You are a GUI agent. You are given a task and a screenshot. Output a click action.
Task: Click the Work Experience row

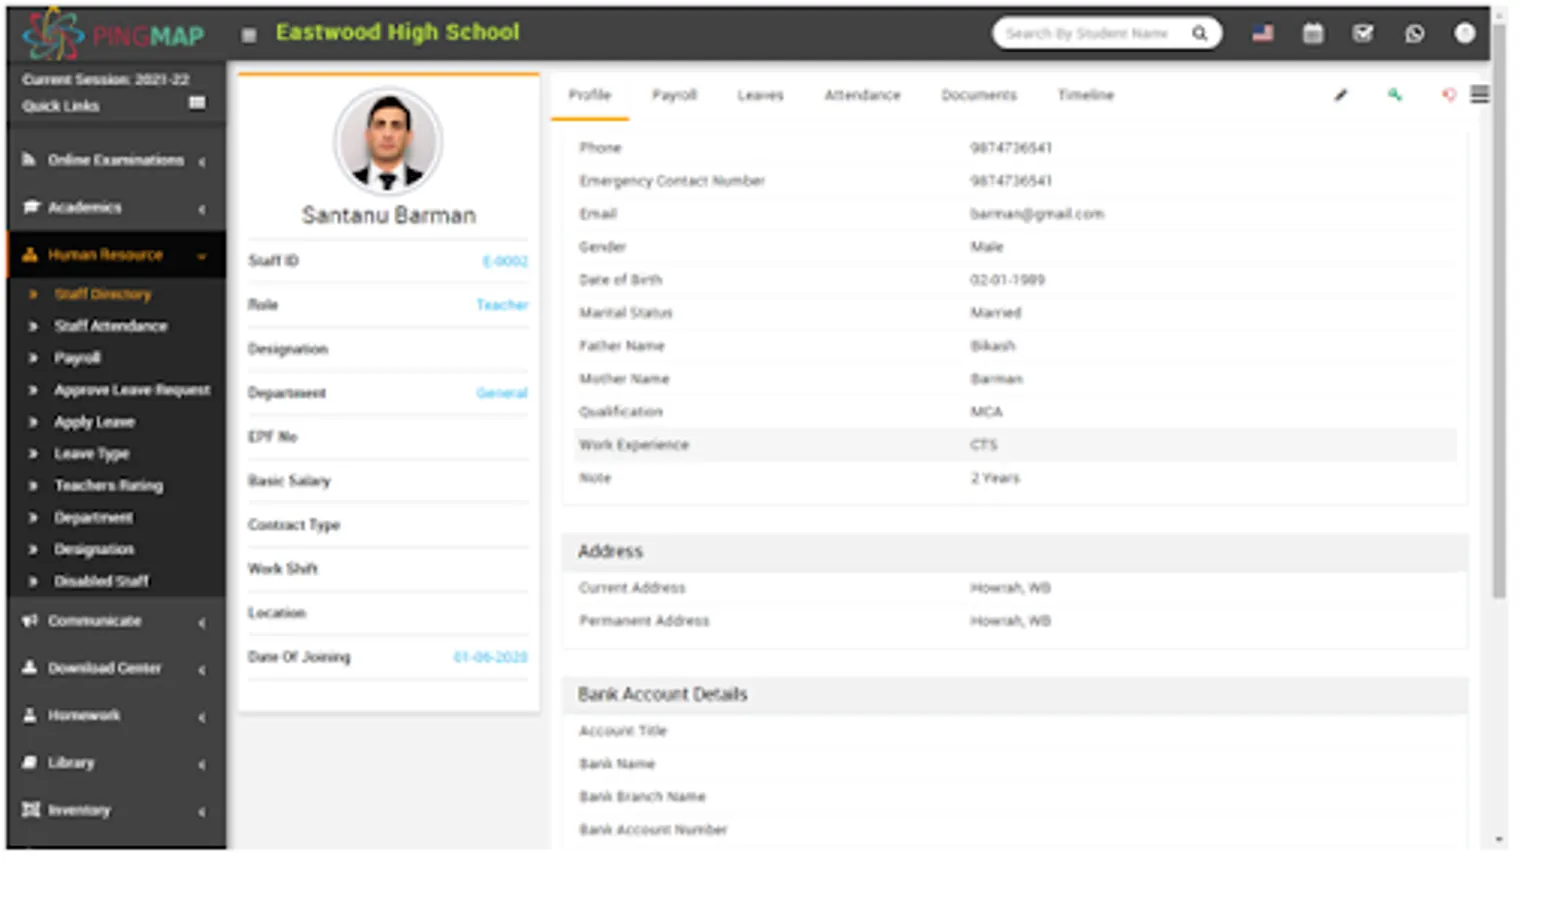pos(1015,445)
